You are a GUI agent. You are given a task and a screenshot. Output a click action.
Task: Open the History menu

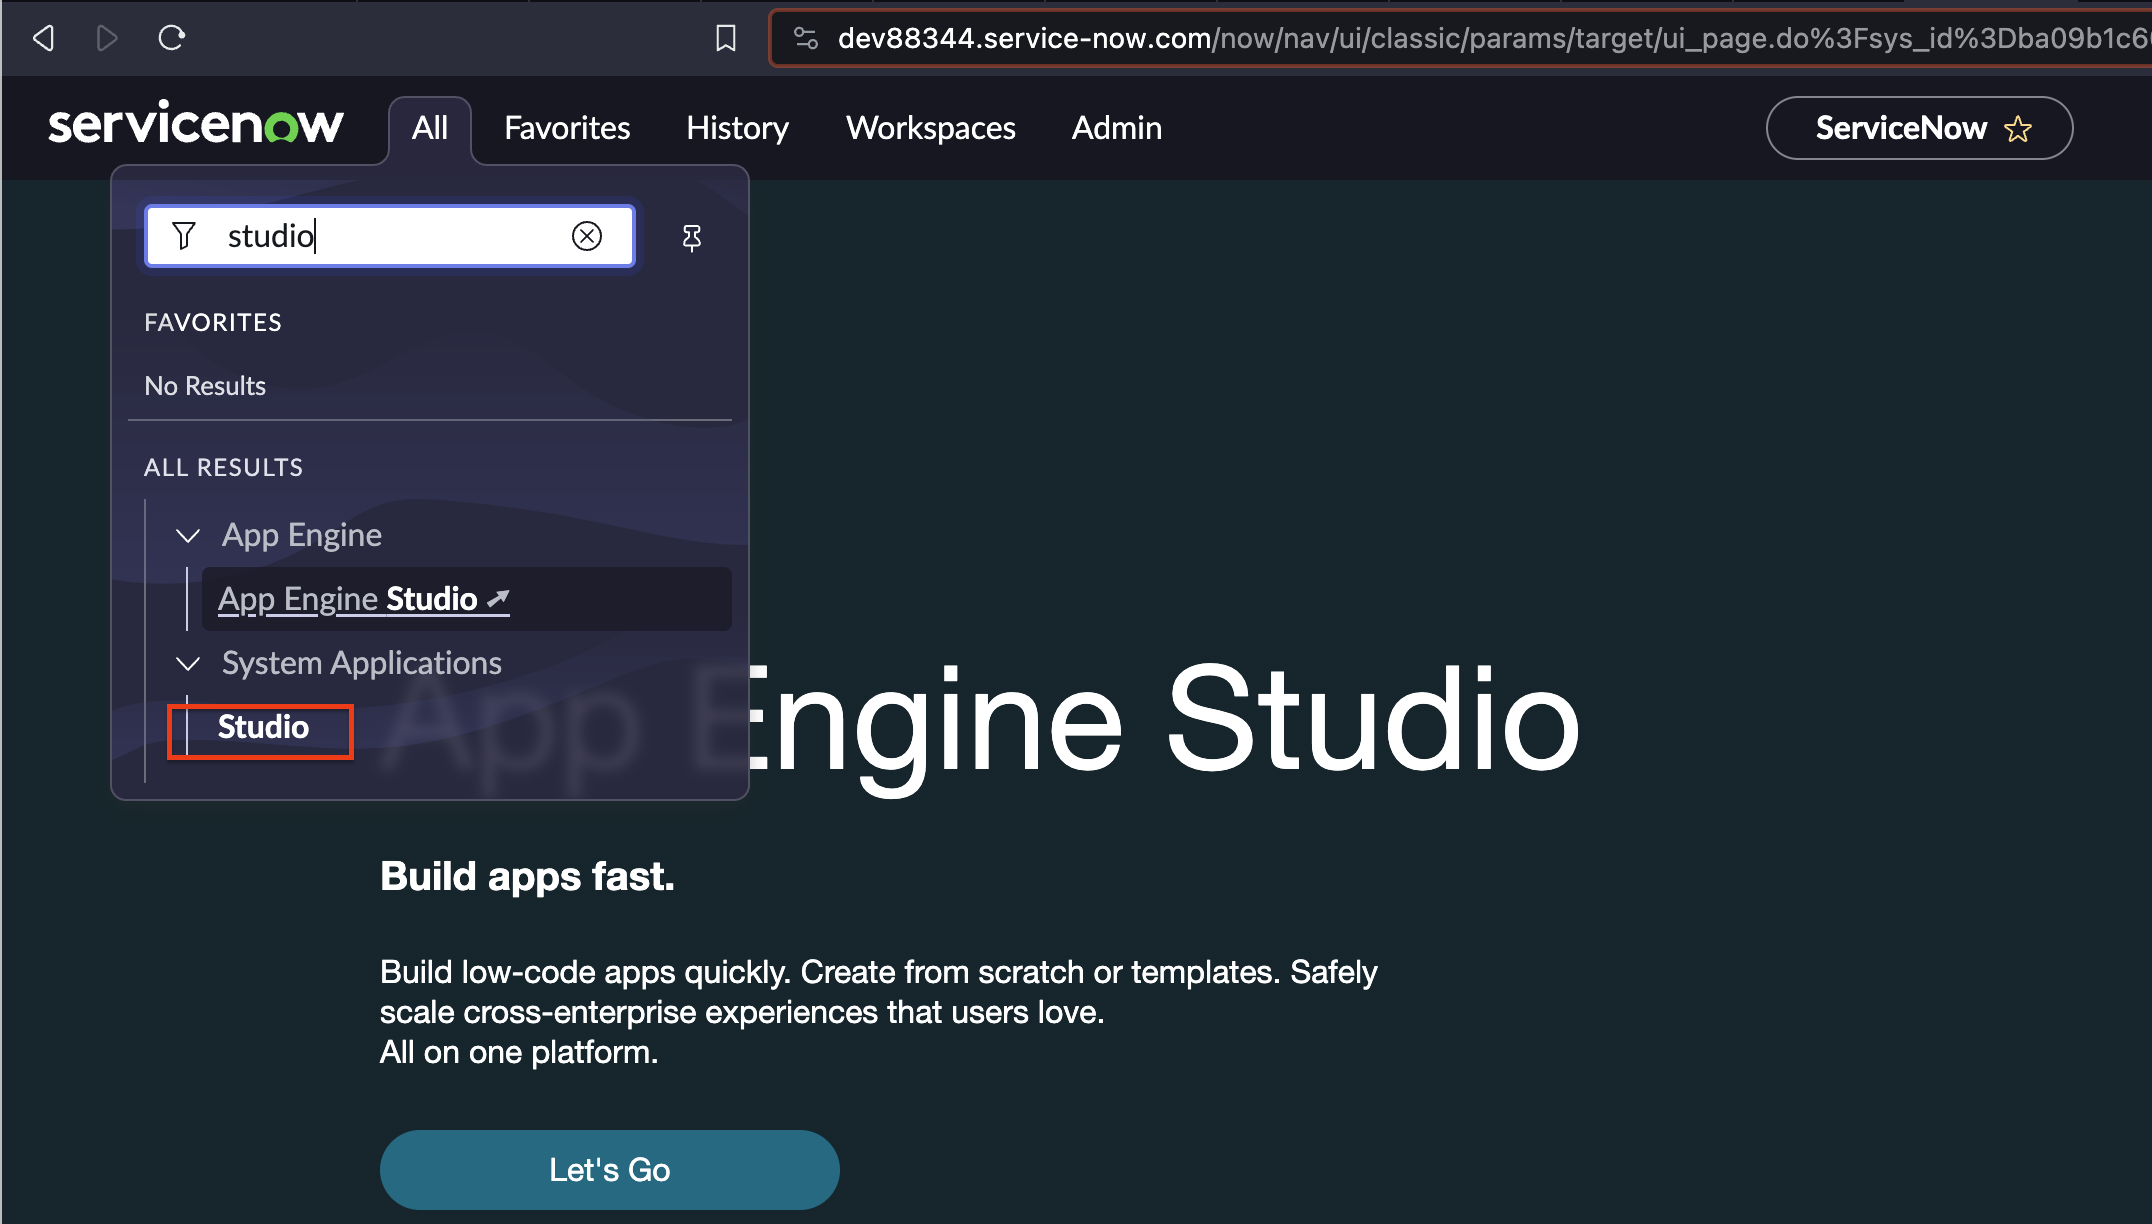737,128
